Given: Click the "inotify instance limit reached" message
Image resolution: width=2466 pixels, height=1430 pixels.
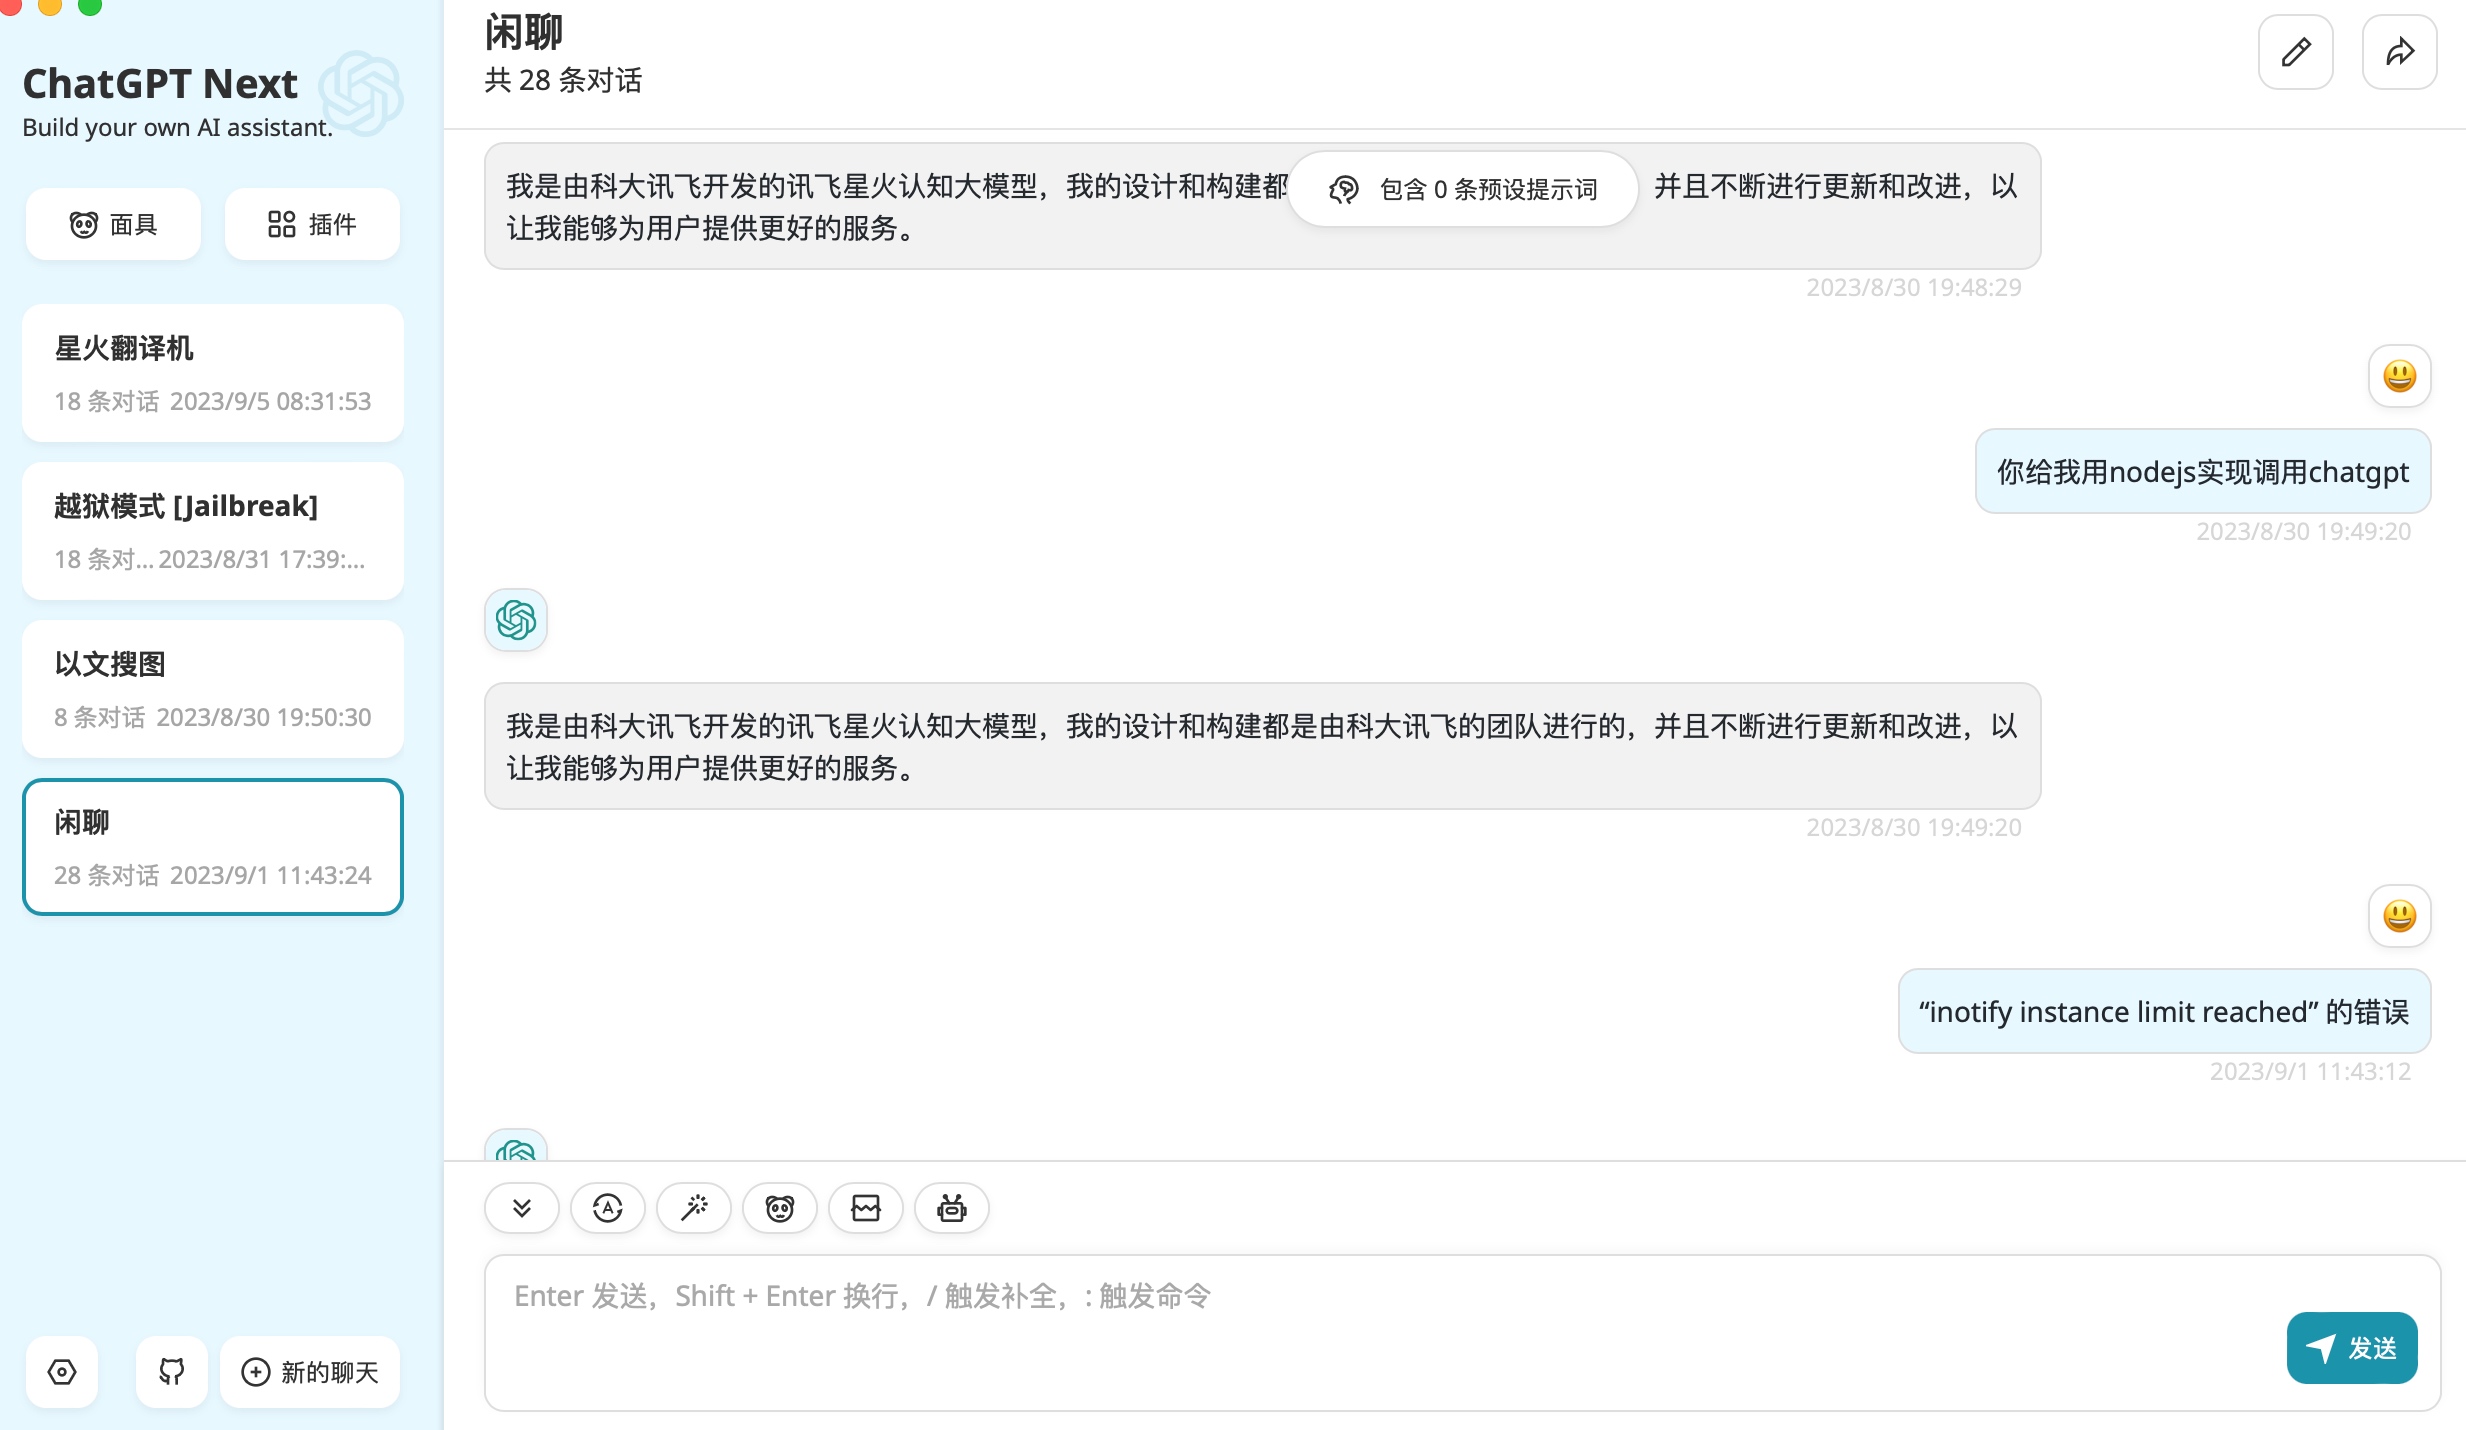Looking at the screenshot, I should [x=2164, y=1011].
